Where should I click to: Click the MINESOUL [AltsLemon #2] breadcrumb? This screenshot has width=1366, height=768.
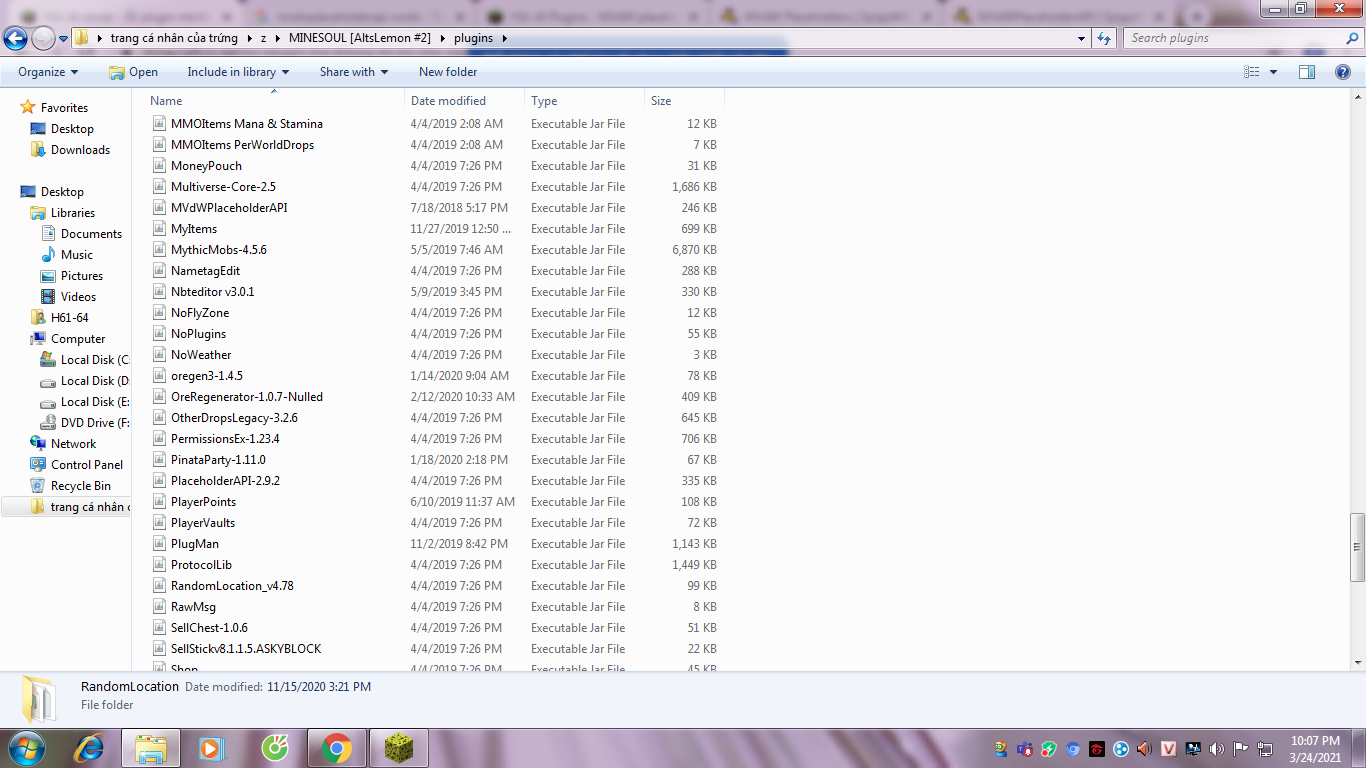[x=360, y=38]
